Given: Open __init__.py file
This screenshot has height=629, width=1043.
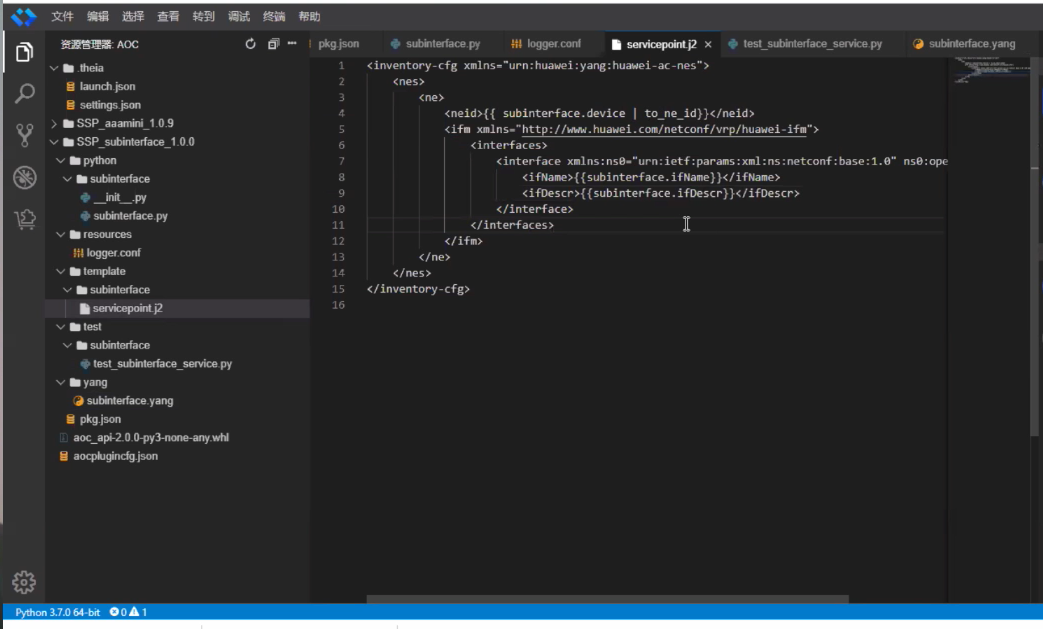Looking at the screenshot, I should point(120,197).
